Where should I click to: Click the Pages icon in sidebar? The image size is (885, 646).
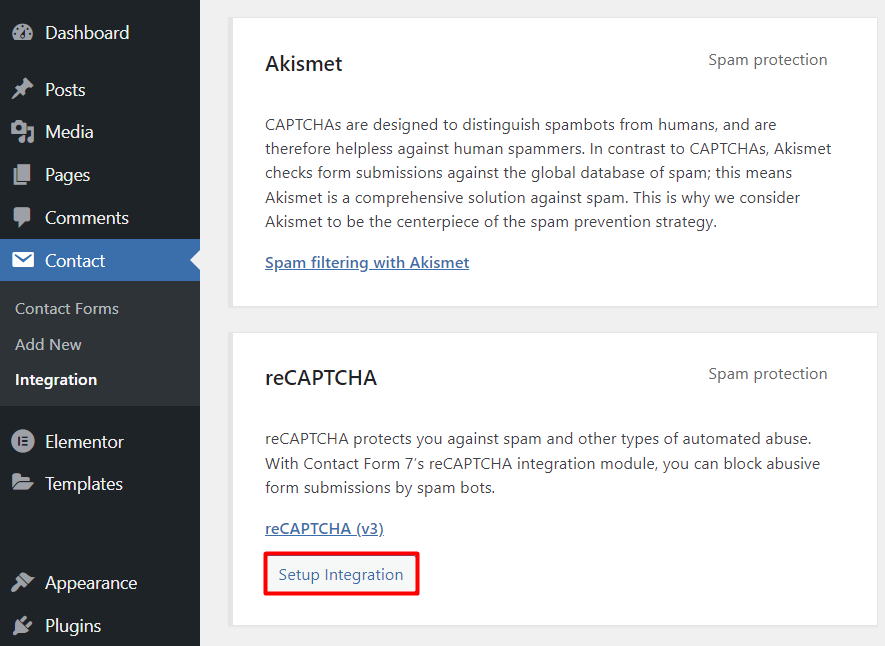point(22,174)
